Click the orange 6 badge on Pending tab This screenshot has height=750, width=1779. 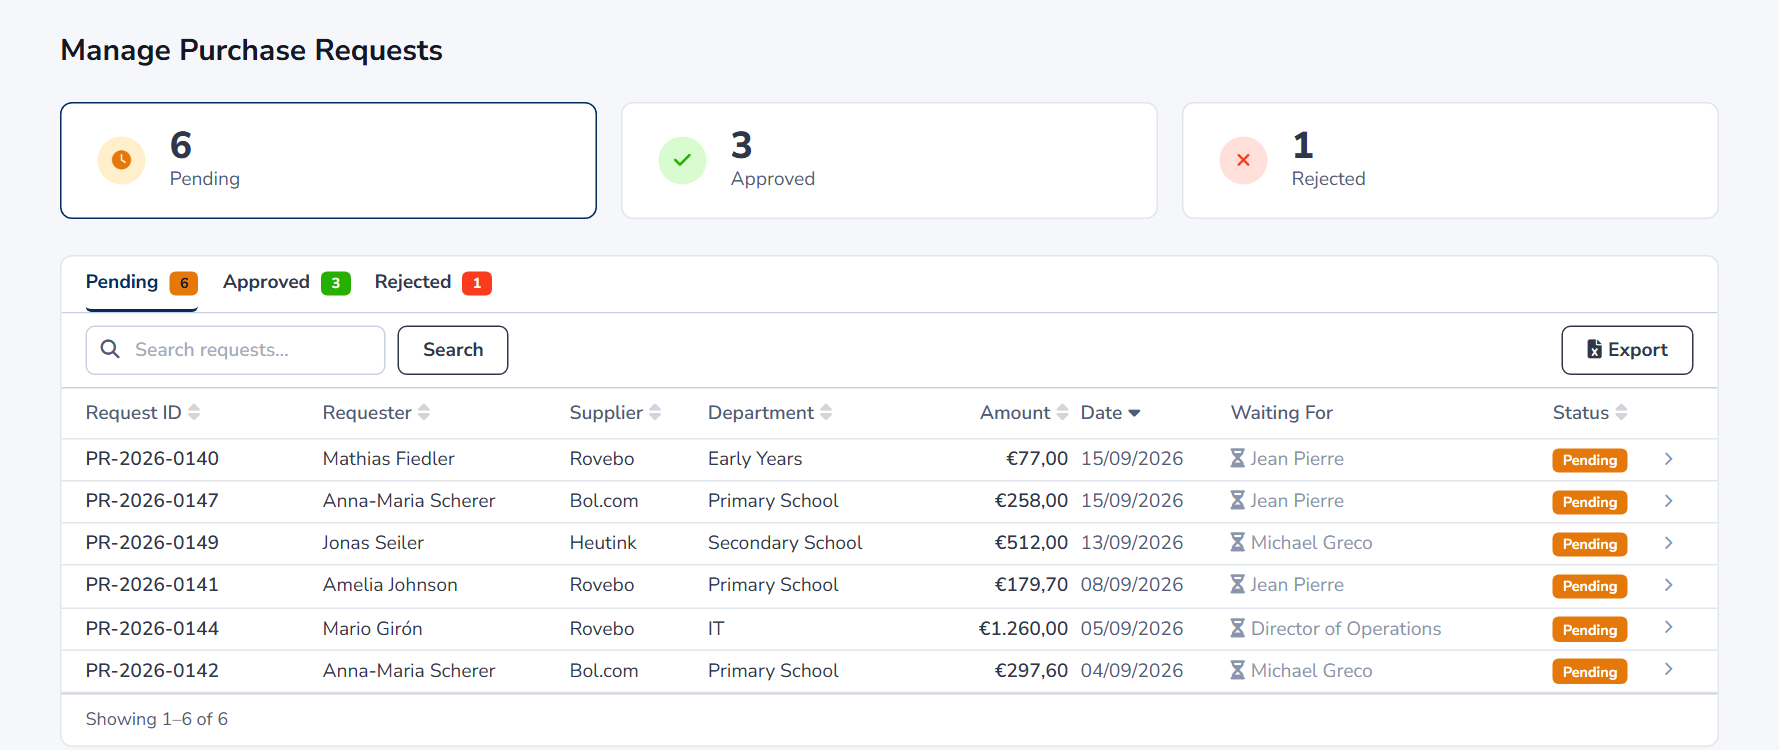[184, 283]
